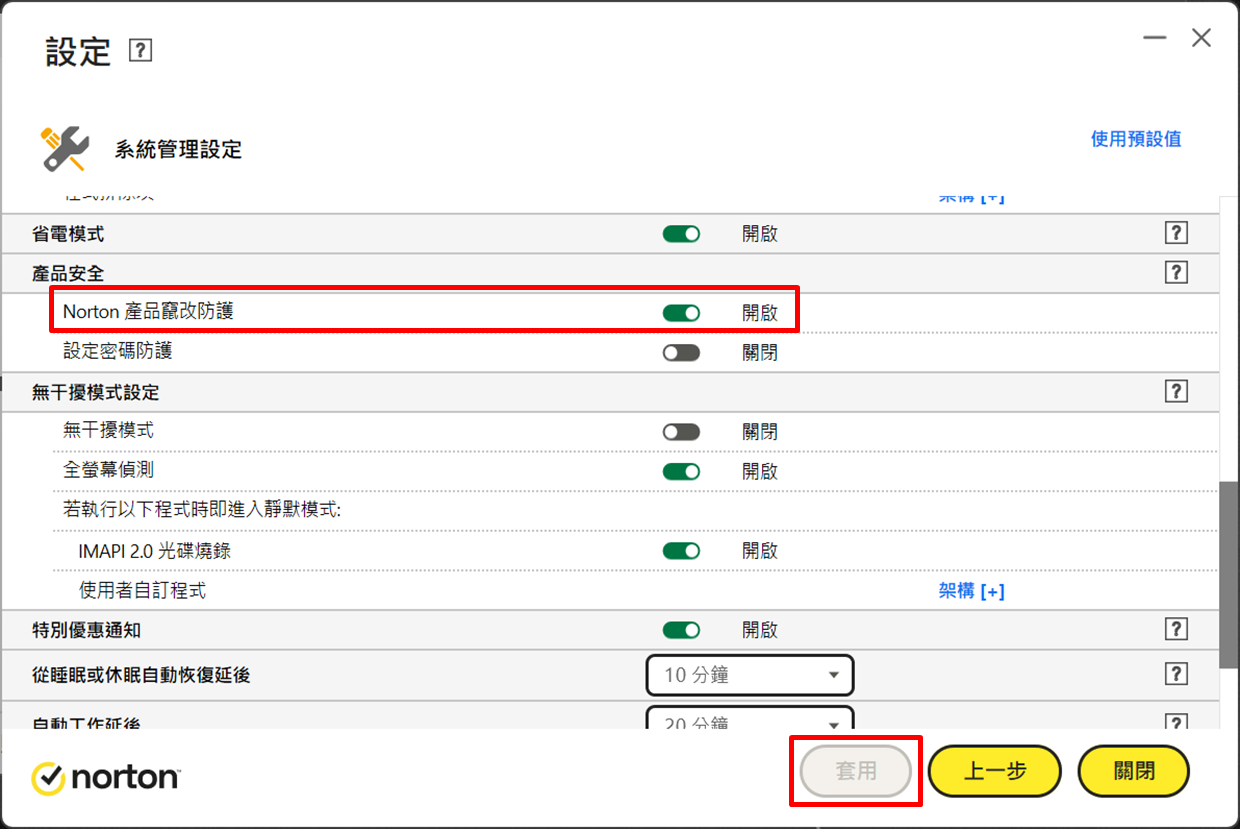Turn on 無干擾模式 toggle

[x=681, y=432]
